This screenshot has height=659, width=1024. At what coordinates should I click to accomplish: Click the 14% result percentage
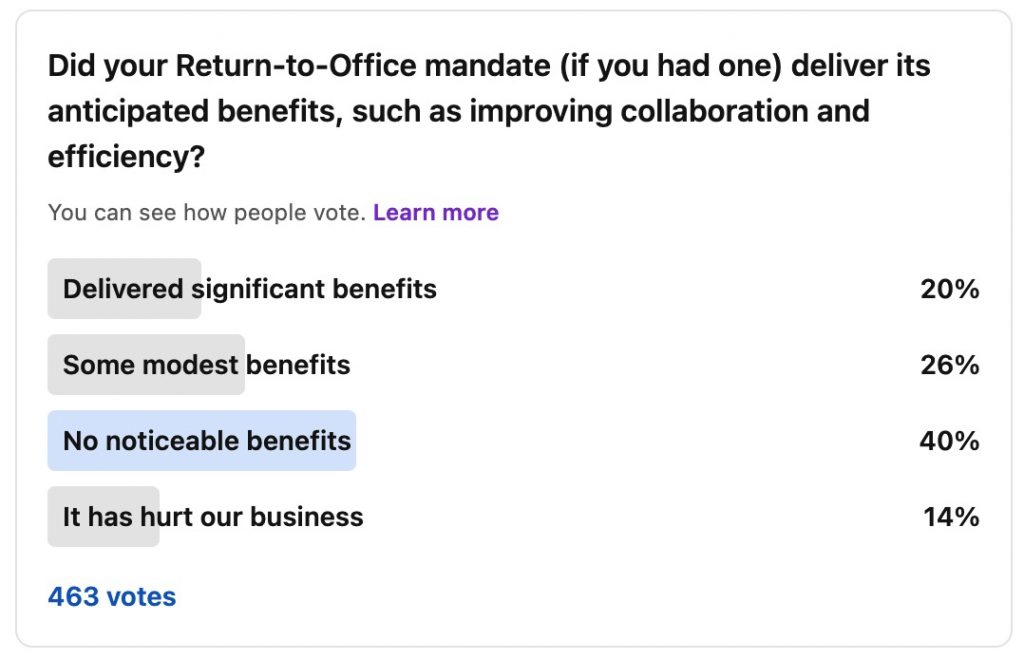point(951,517)
